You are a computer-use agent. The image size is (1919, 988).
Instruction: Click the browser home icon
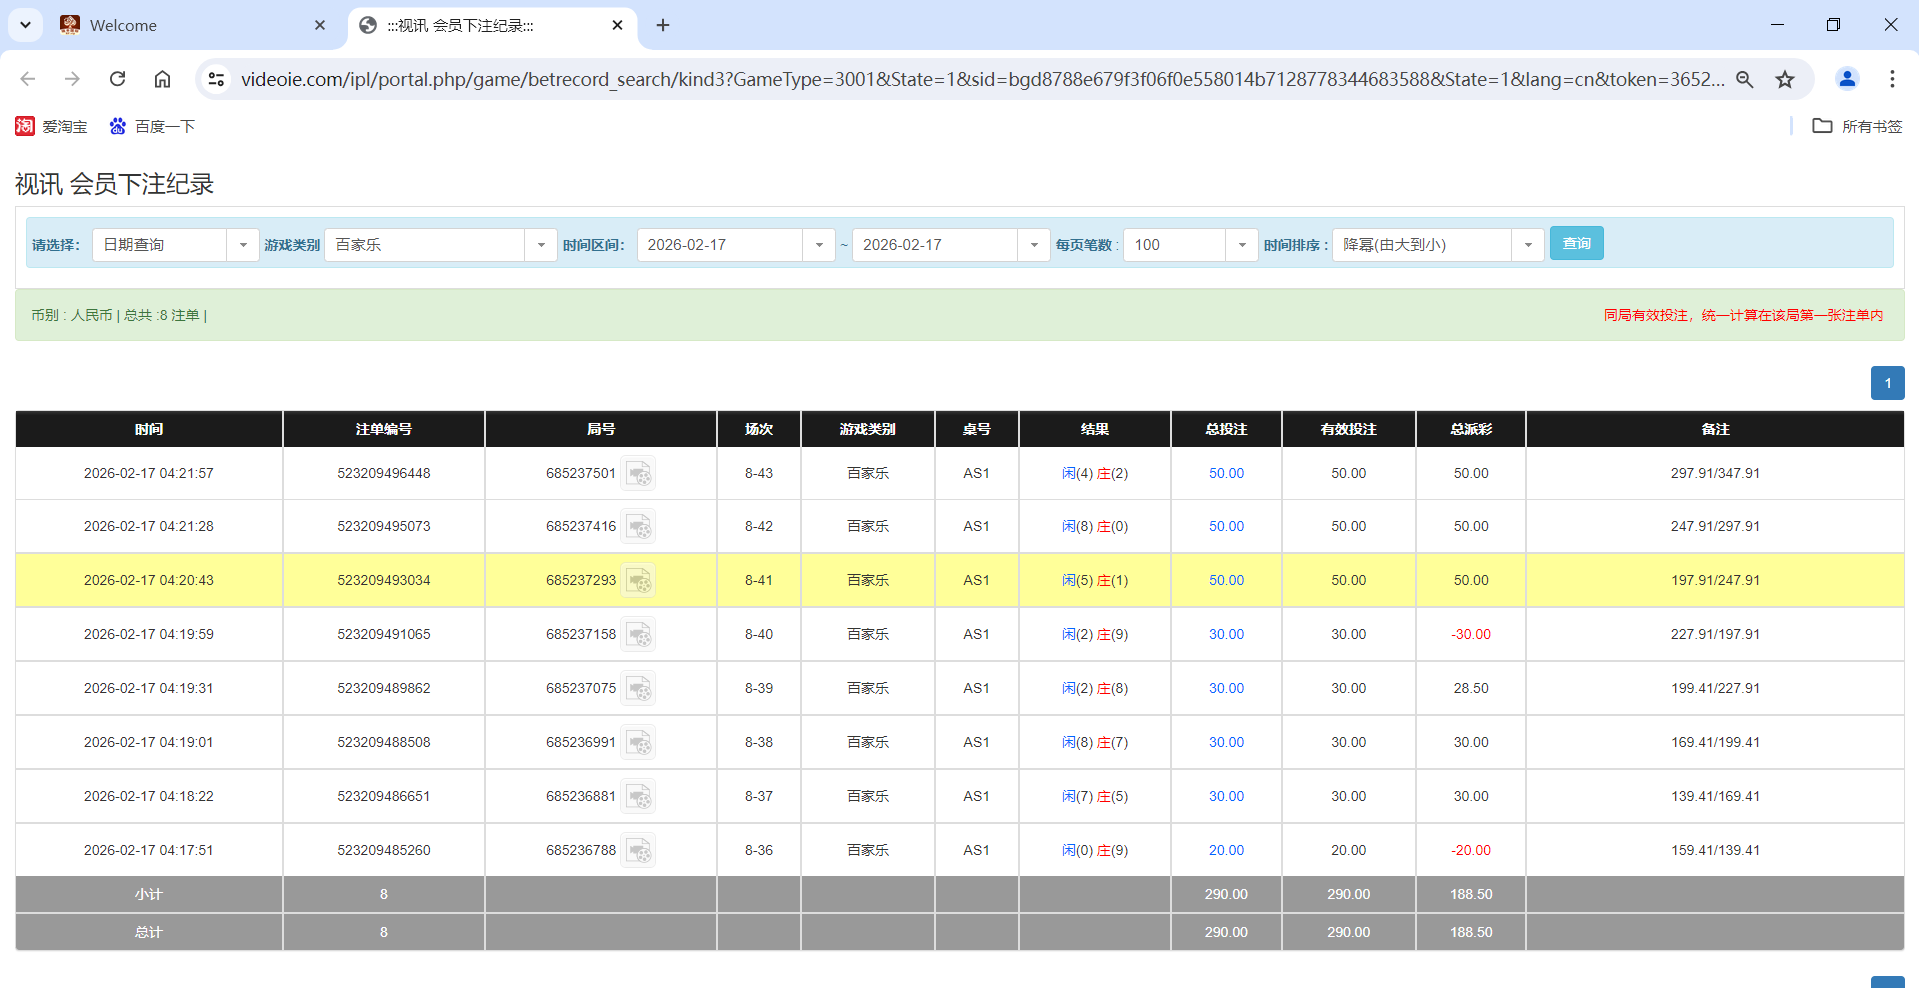click(x=162, y=79)
